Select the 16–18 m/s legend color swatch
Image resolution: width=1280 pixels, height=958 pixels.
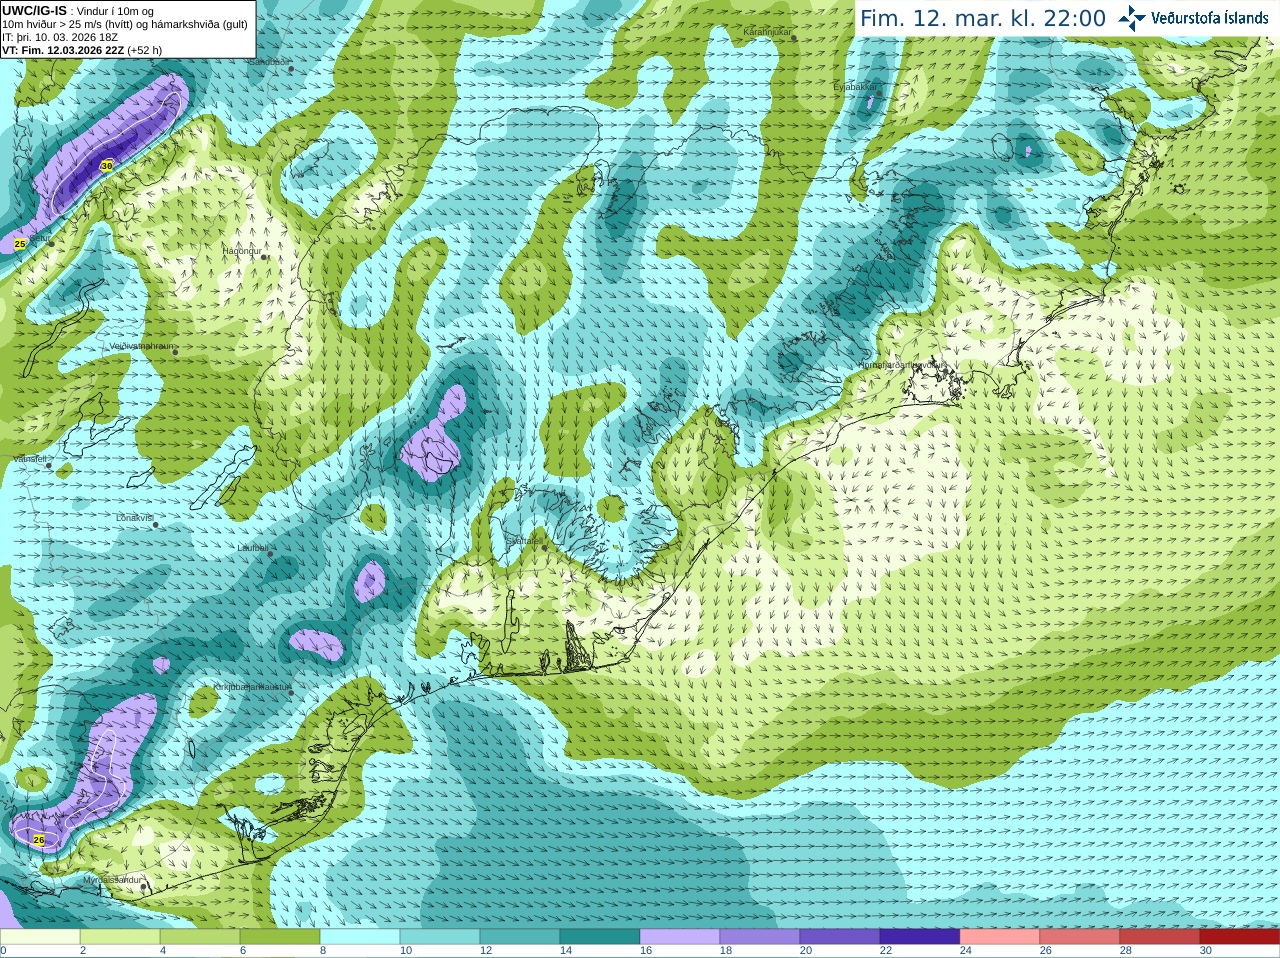[680, 937]
